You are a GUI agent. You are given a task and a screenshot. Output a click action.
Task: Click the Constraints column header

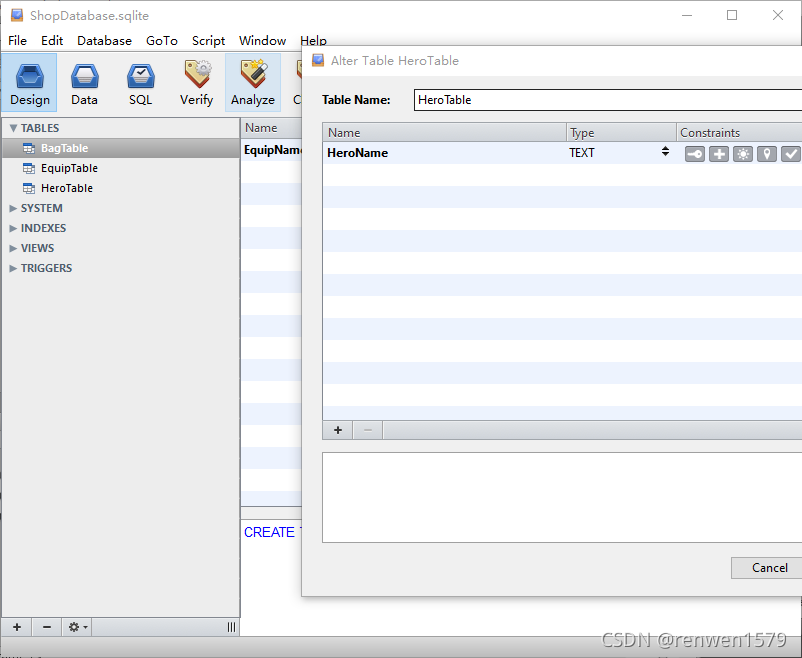pos(740,133)
